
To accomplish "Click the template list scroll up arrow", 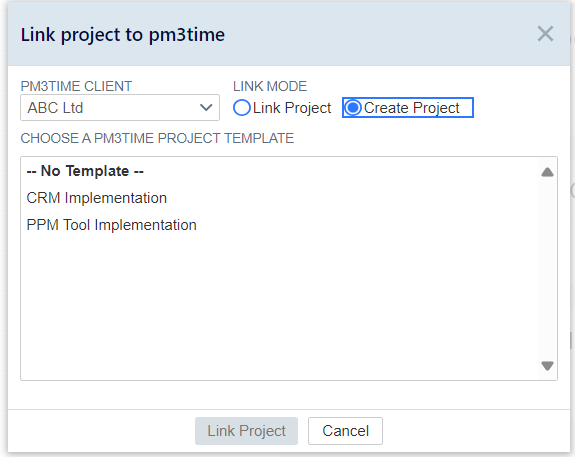I will (x=547, y=172).
